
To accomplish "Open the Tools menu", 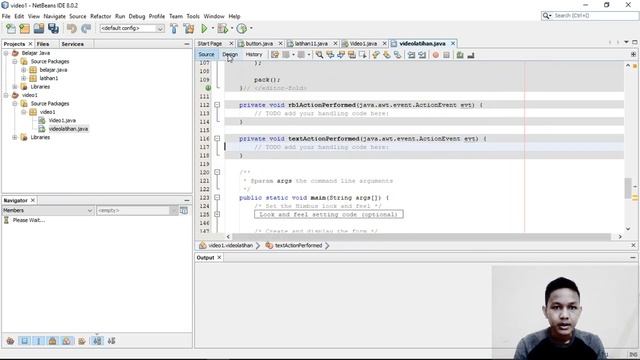I will click(x=193, y=16).
